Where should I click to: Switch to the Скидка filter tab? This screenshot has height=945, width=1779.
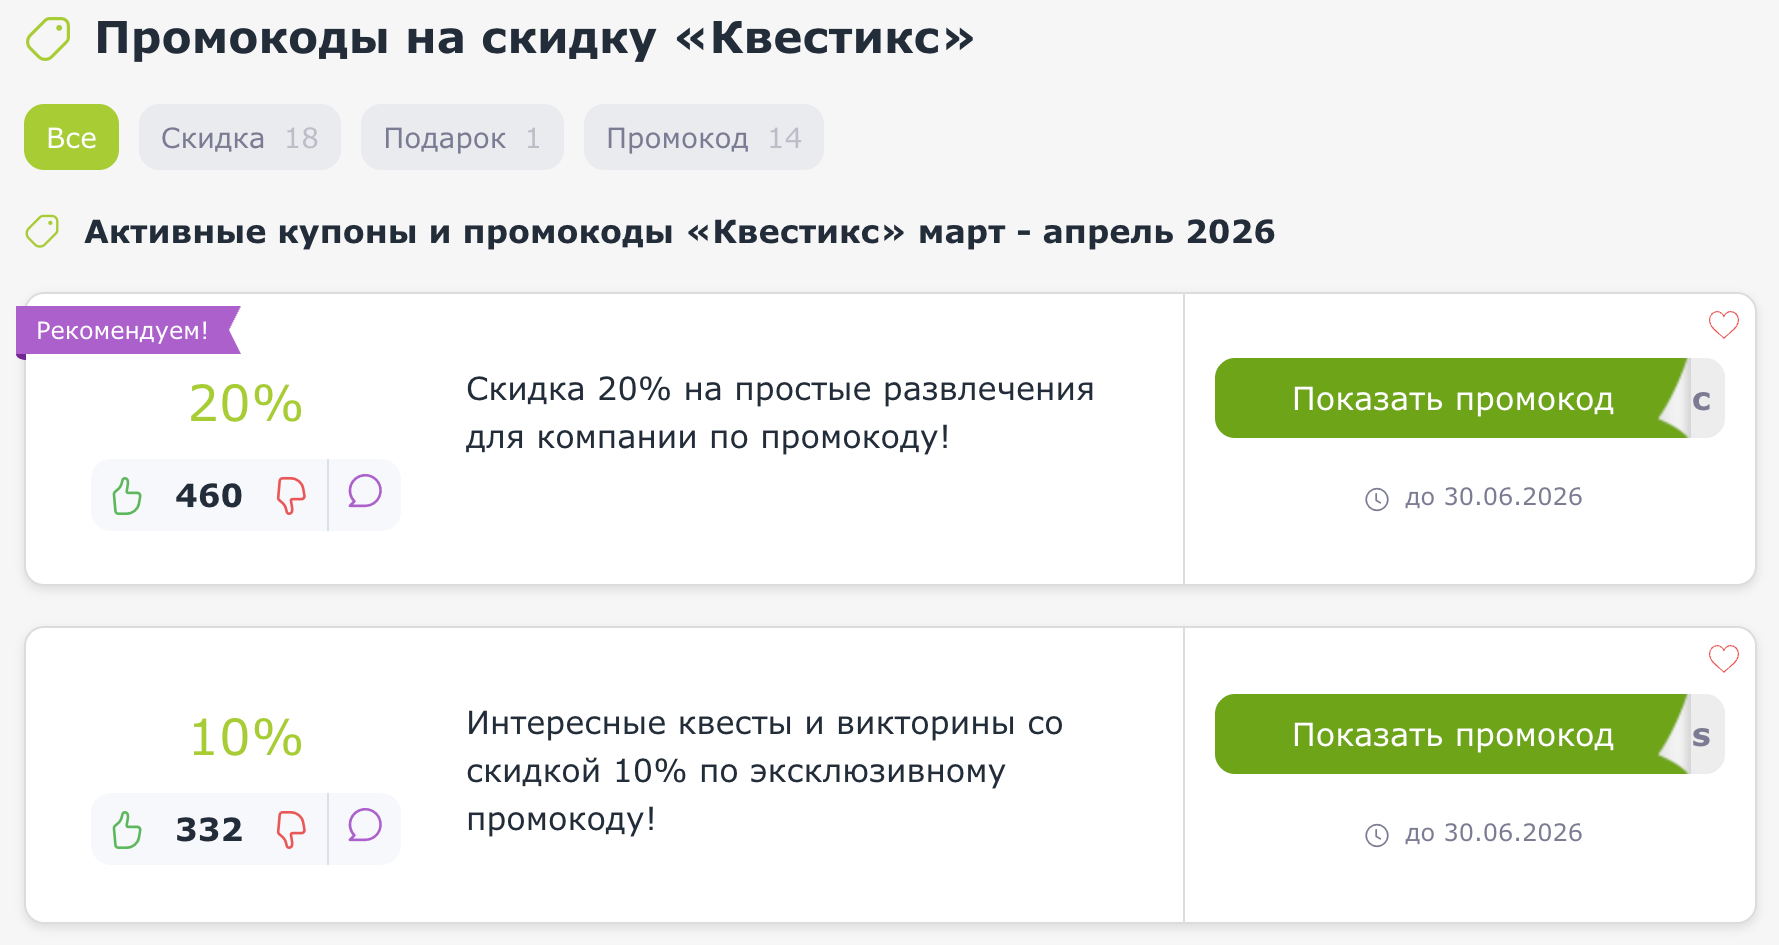[239, 137]
